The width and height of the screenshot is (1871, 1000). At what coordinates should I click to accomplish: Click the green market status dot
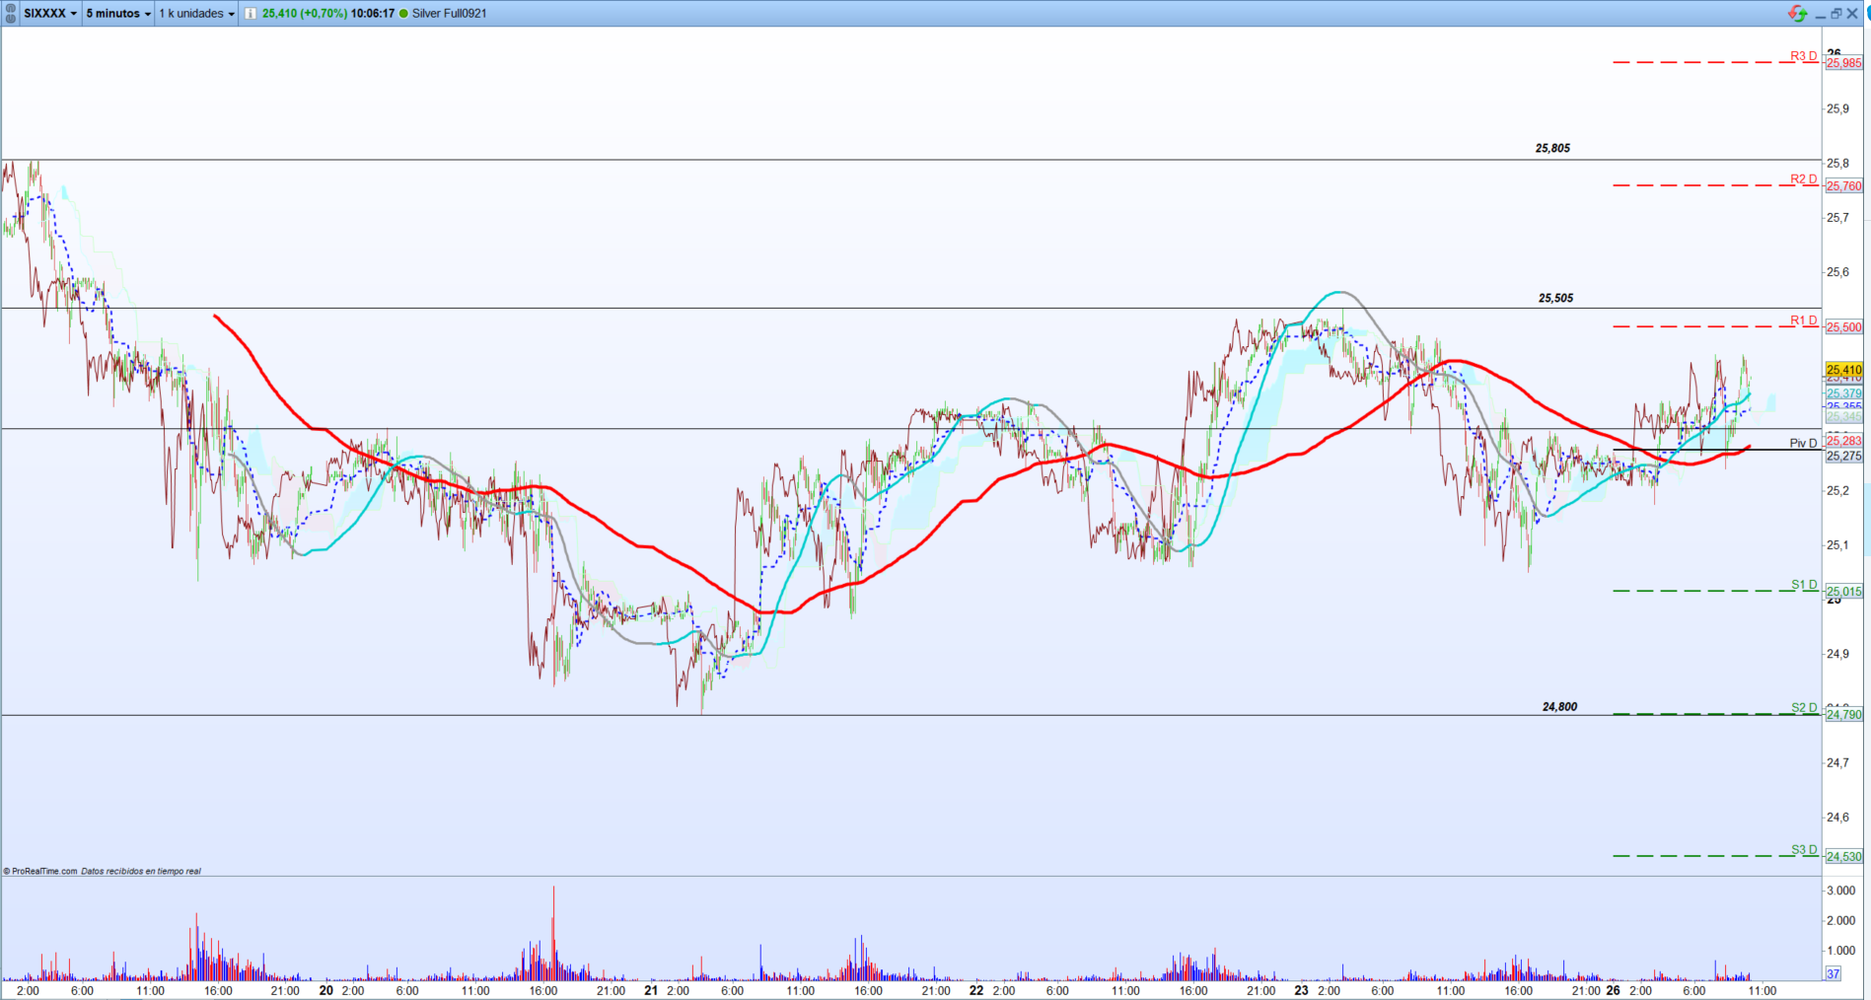404,14
